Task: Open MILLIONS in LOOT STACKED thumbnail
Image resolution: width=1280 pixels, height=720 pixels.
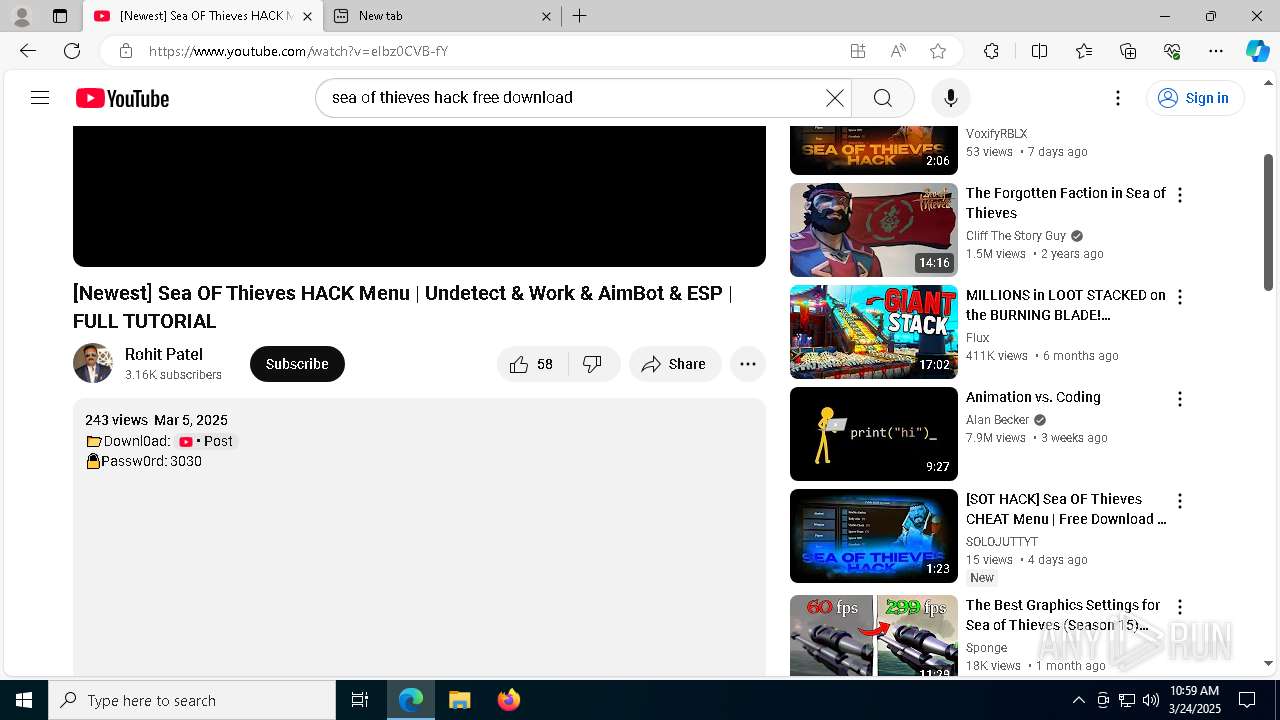Action: 874,332
